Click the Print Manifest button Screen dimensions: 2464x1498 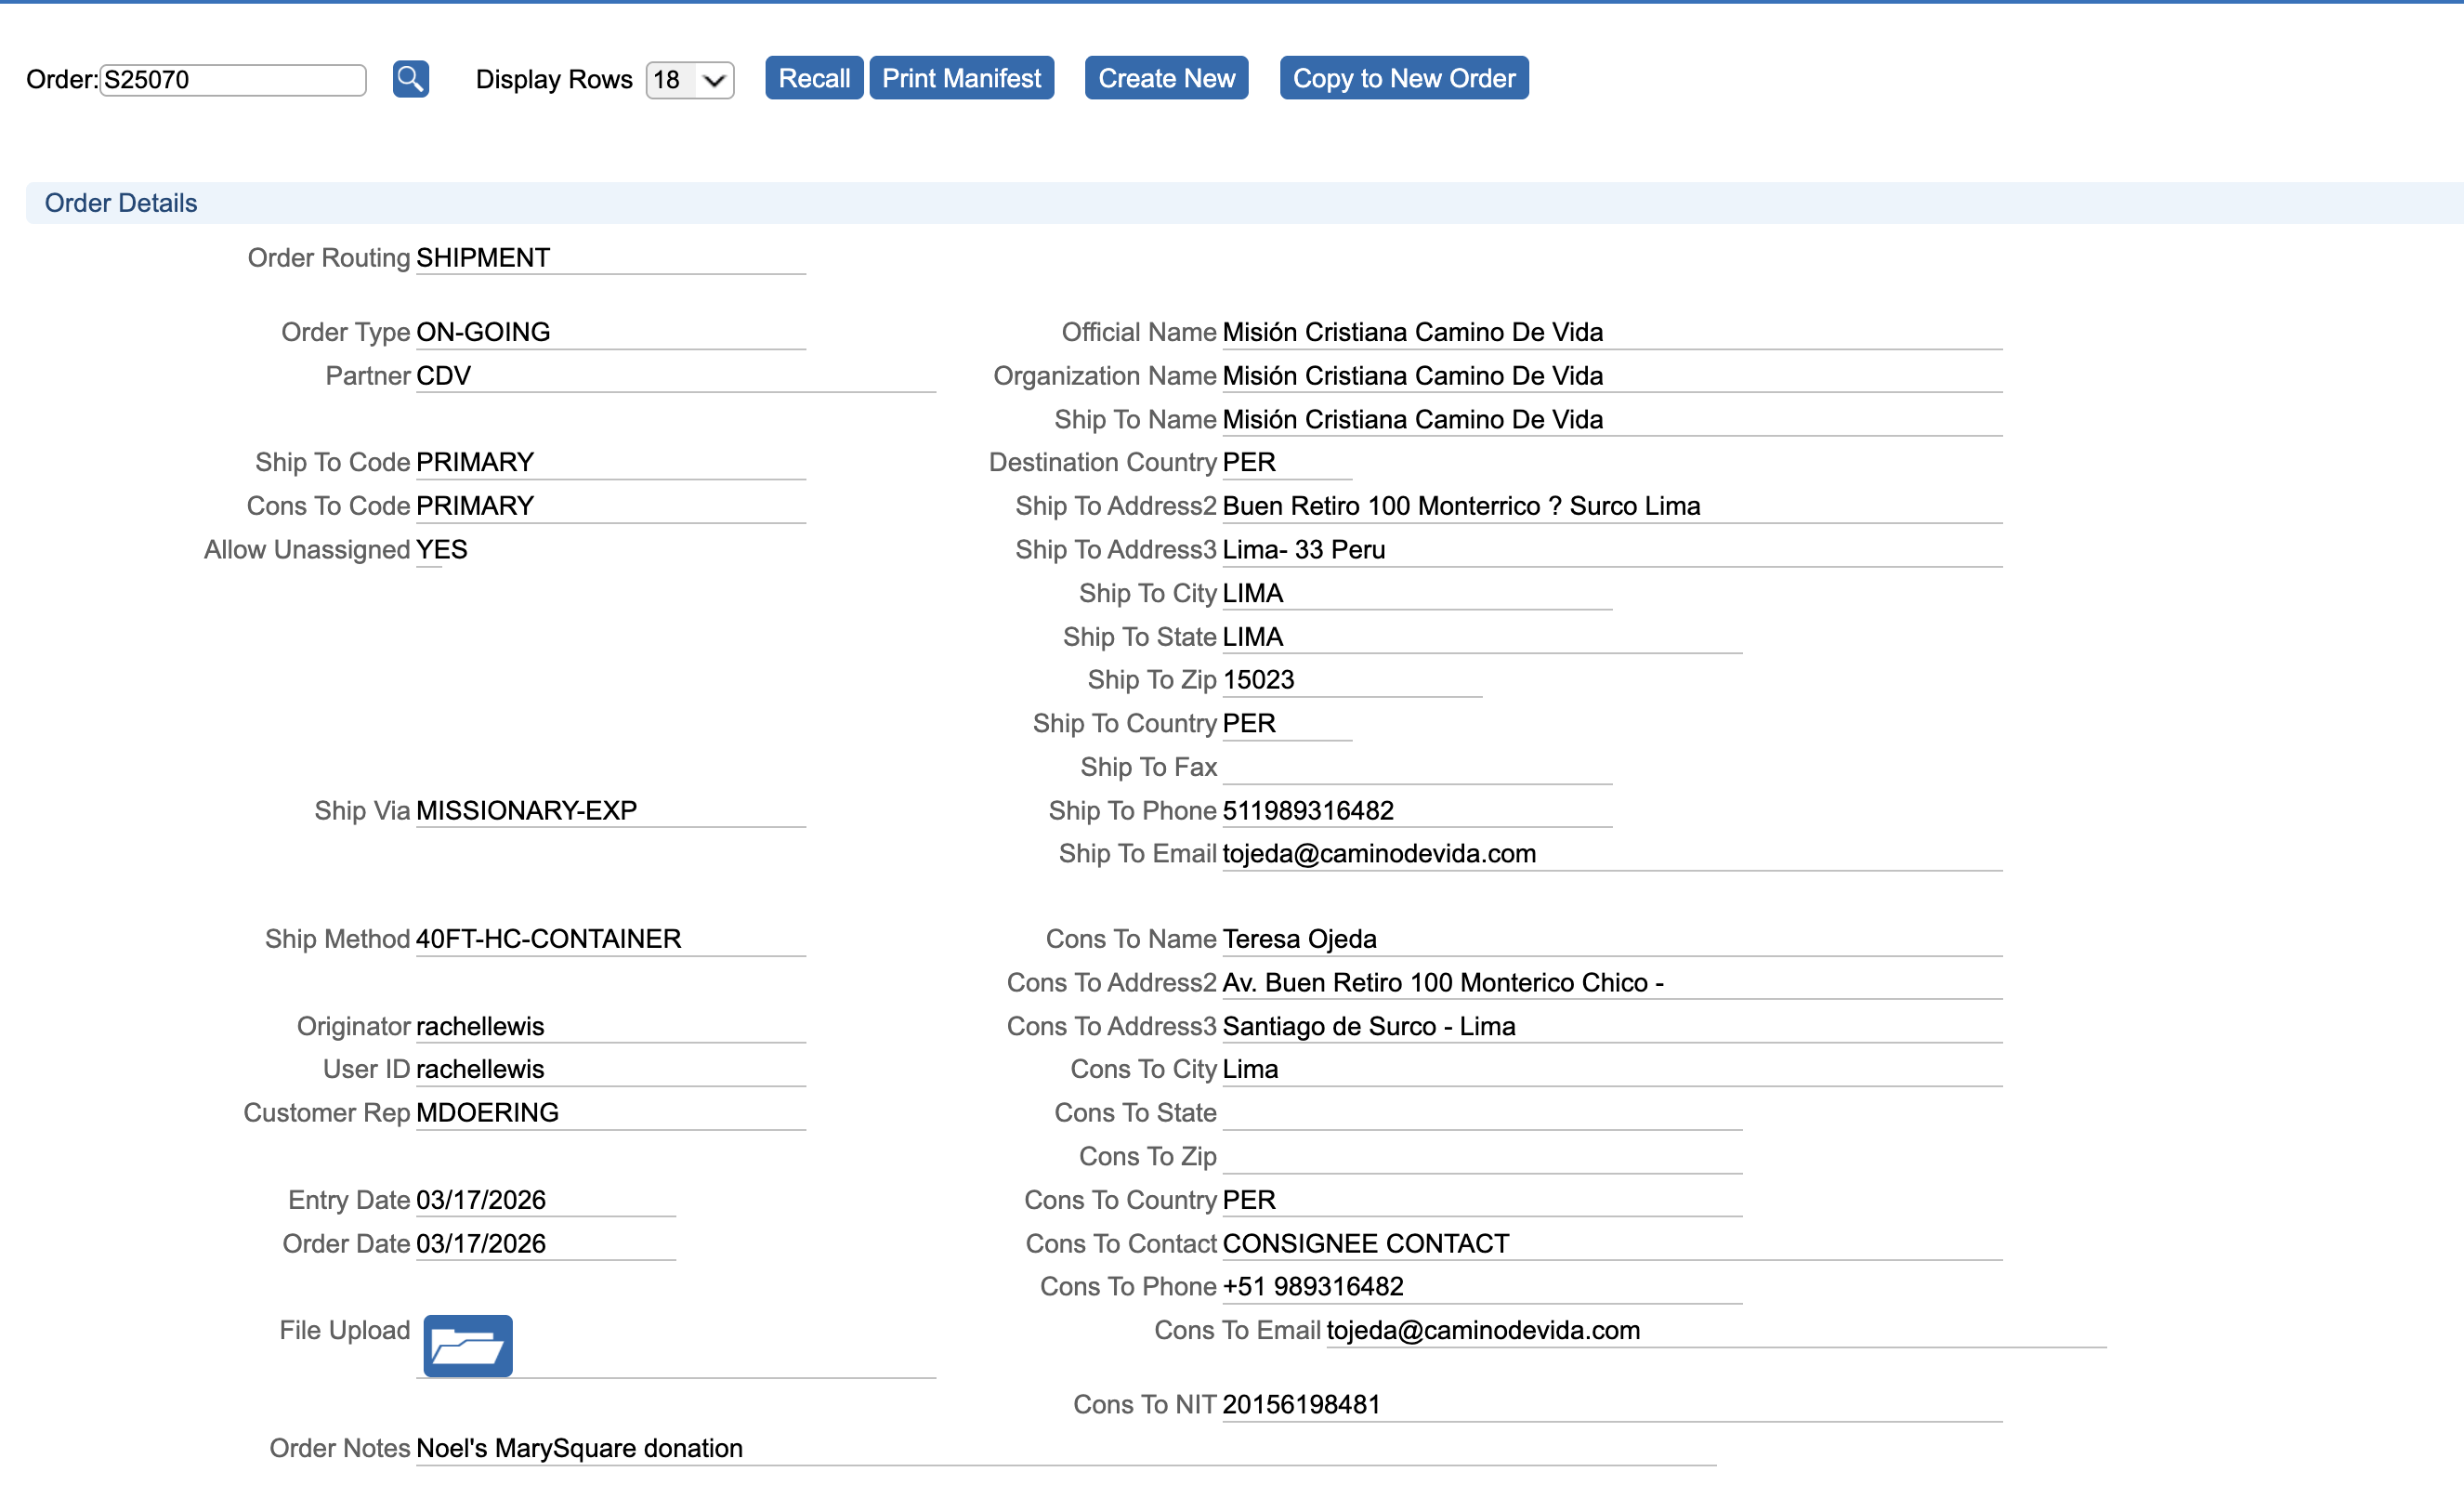coord(960,78)
